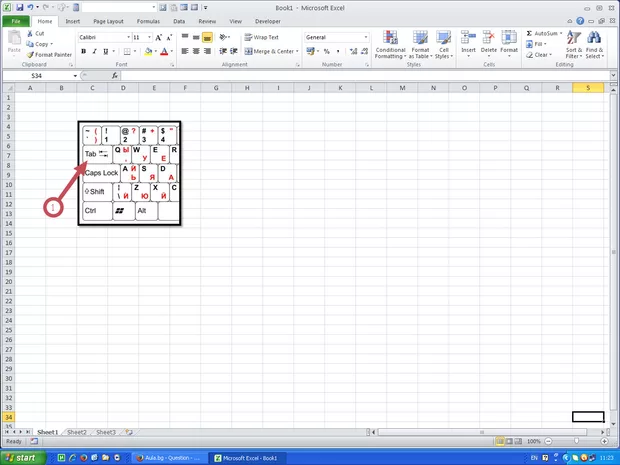Screen dimensions: 620x465
Task: Open the Formulas ribbon tab
Action: tap(148, 20)
